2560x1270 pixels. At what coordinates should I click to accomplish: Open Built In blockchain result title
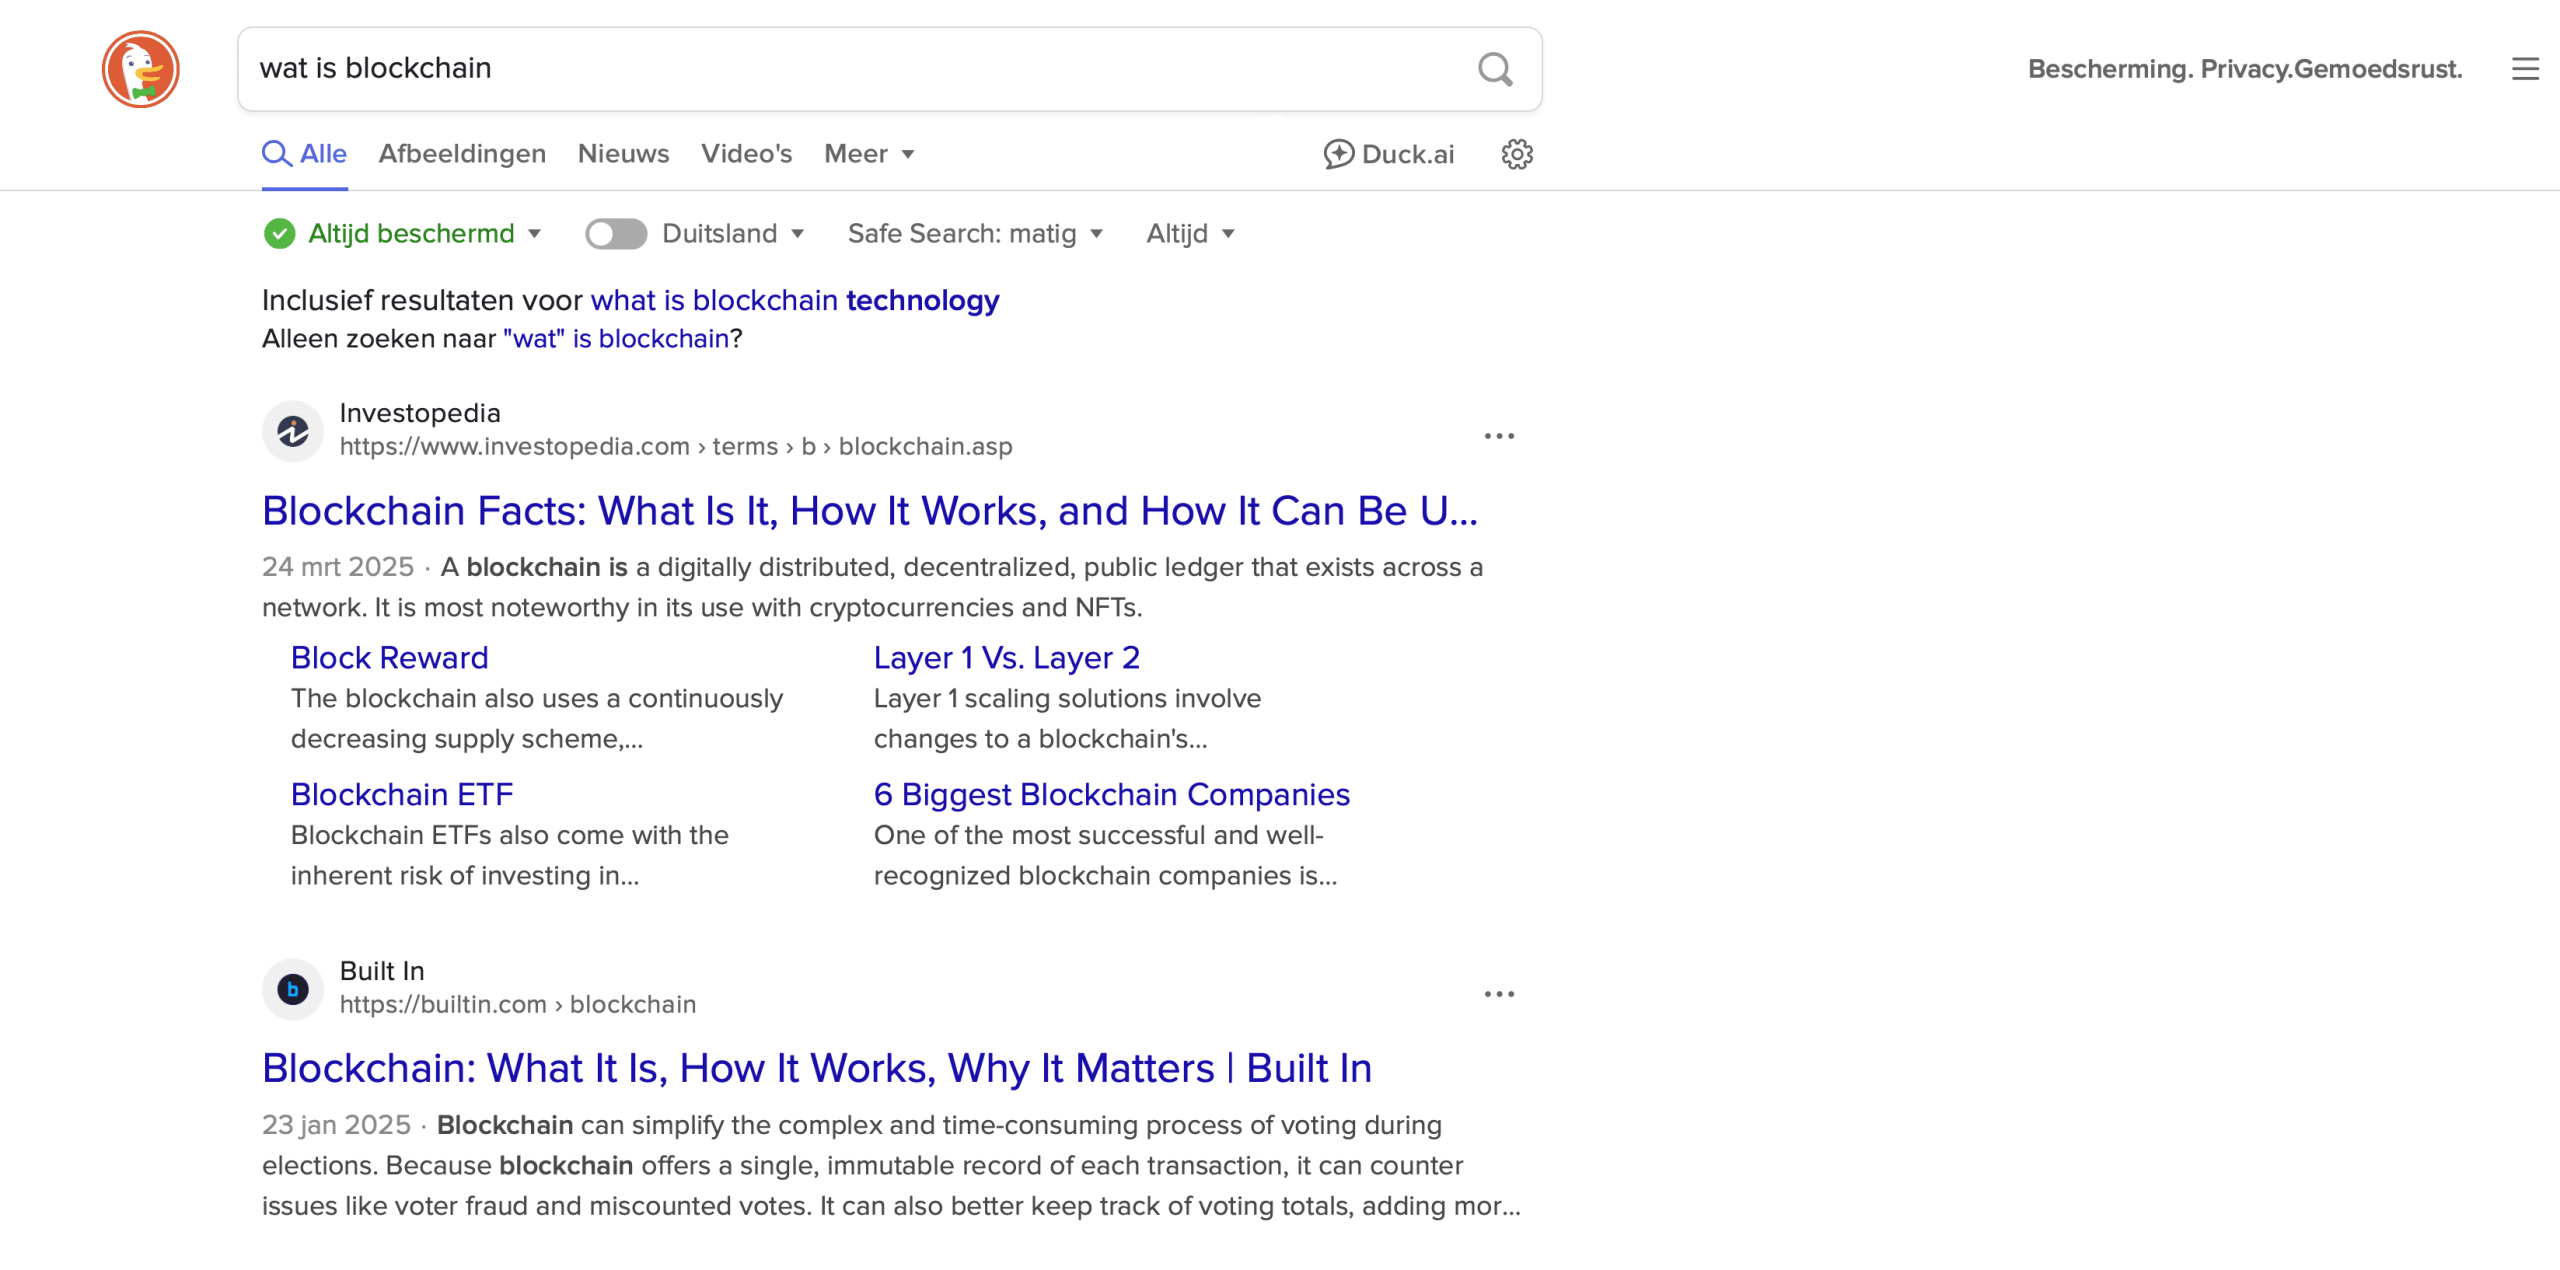coord(817,1068)
